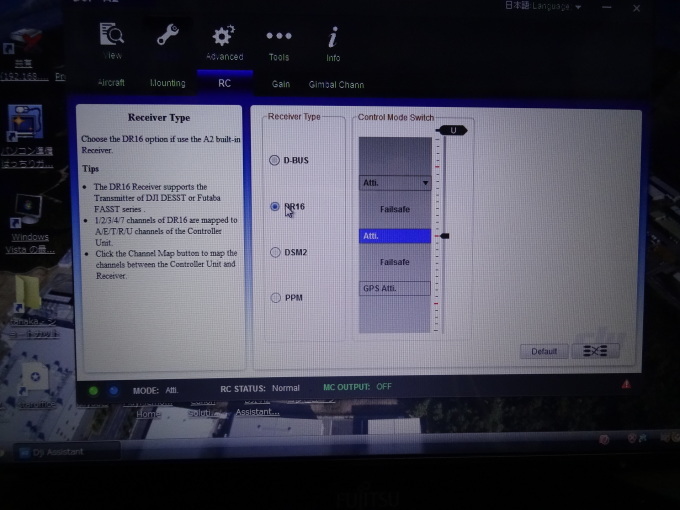Open the View section icon
The width and height of the screenshot is (680, 510).
tap(112, 34)
